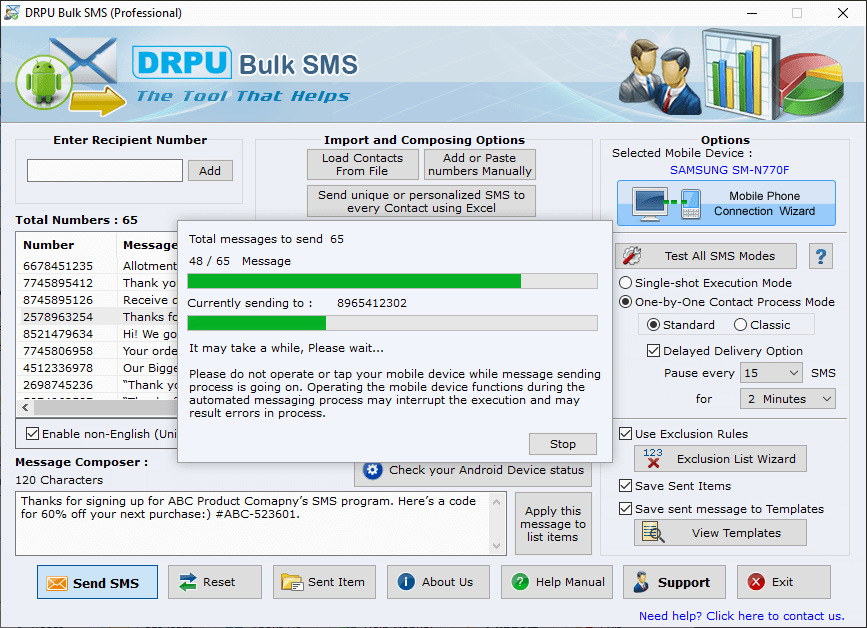Click the Test All SMS Modes wrench icon
867x628 pixels.
[631, 255]
